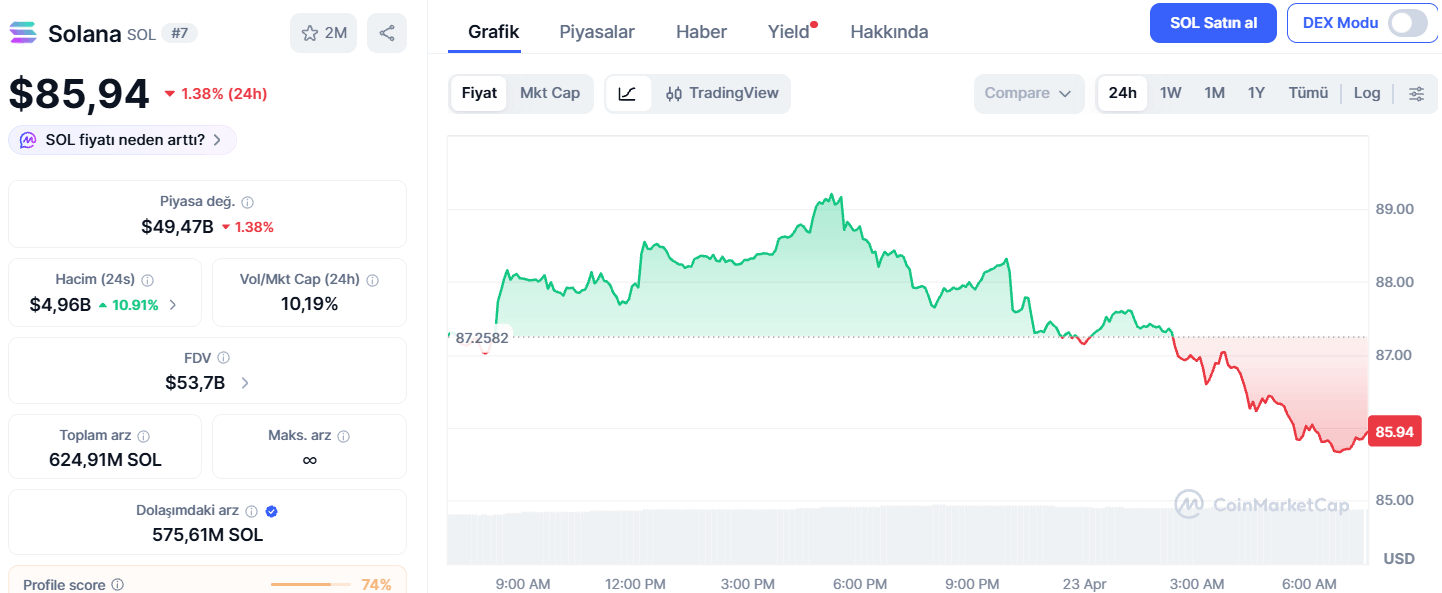Toggle the DEX Modu switch
The height and width of the screenshot is (593, 1442).
tap(1408, 23)
